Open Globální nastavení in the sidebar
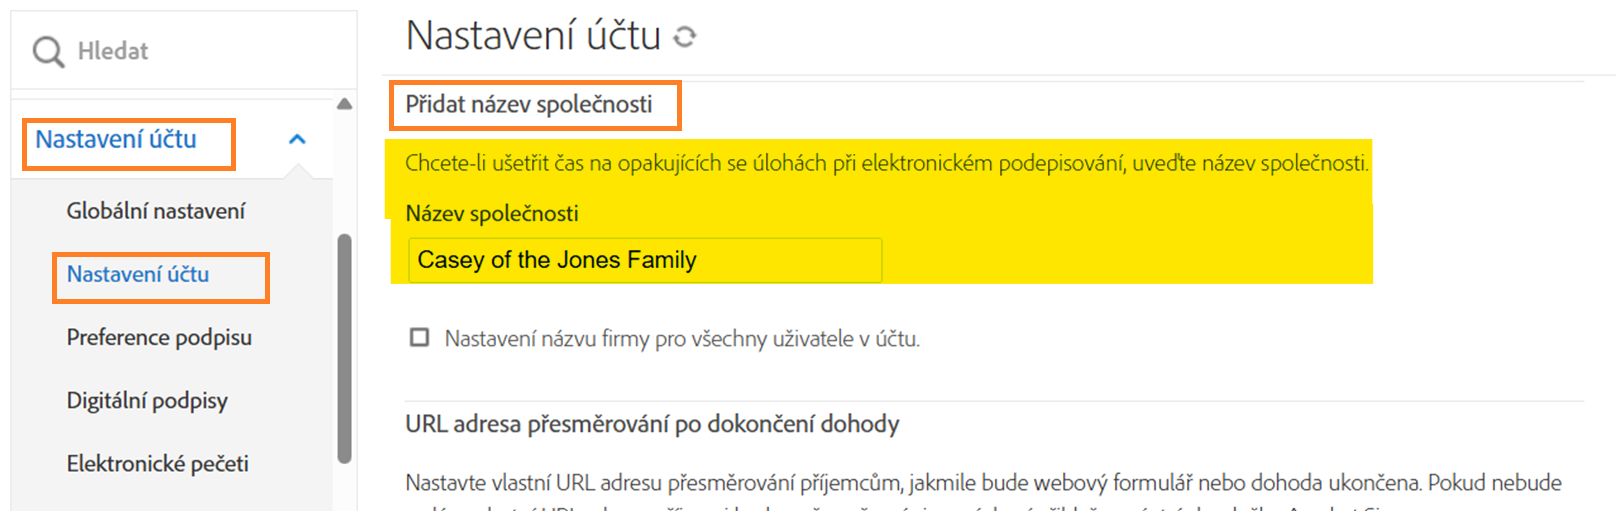Viewport: 1616px width, 513px height. (x=155, y=211)
